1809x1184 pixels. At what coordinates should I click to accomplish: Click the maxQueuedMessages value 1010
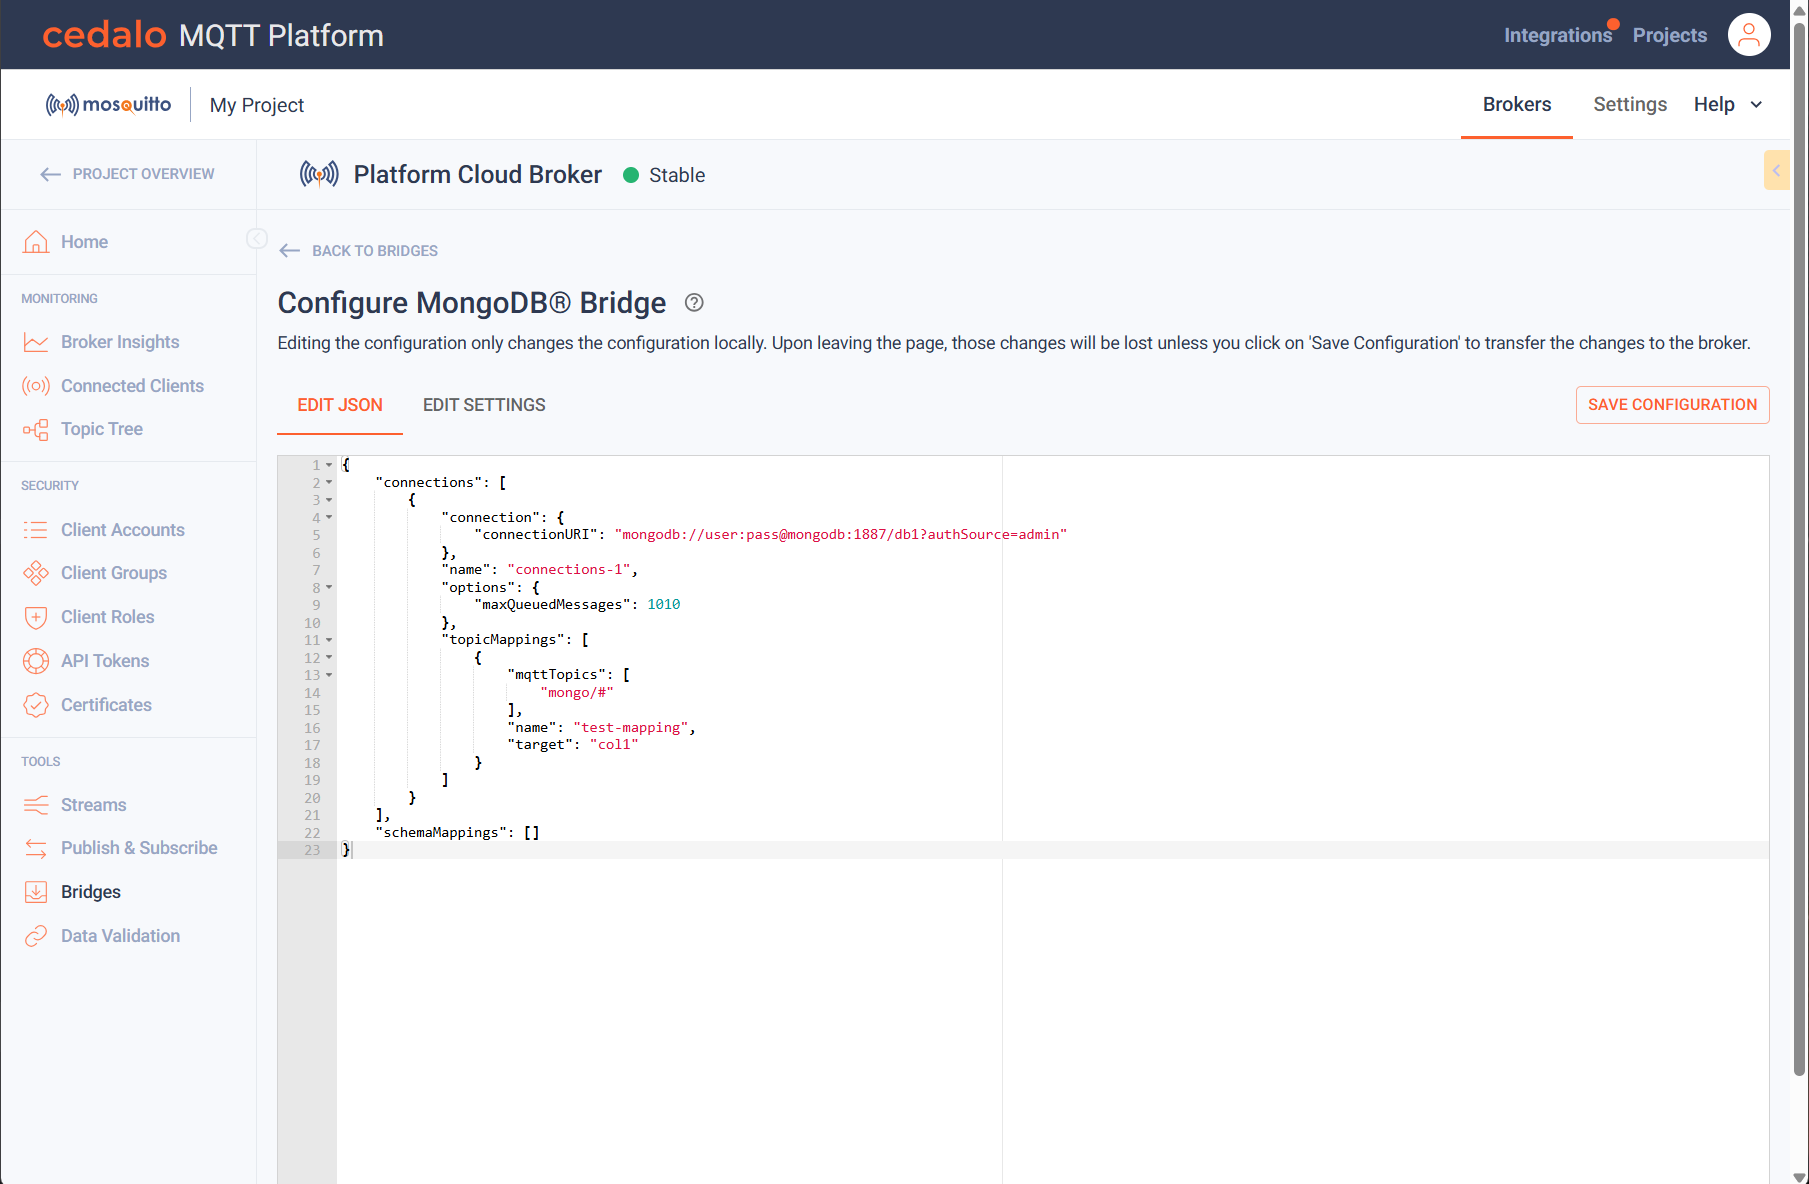click(663, 605)
